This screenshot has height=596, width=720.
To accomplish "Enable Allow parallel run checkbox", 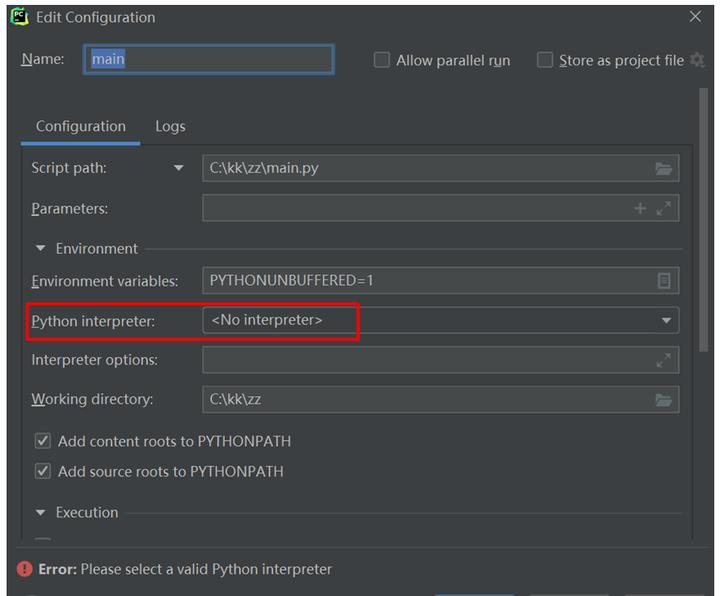I will point(382,60).
